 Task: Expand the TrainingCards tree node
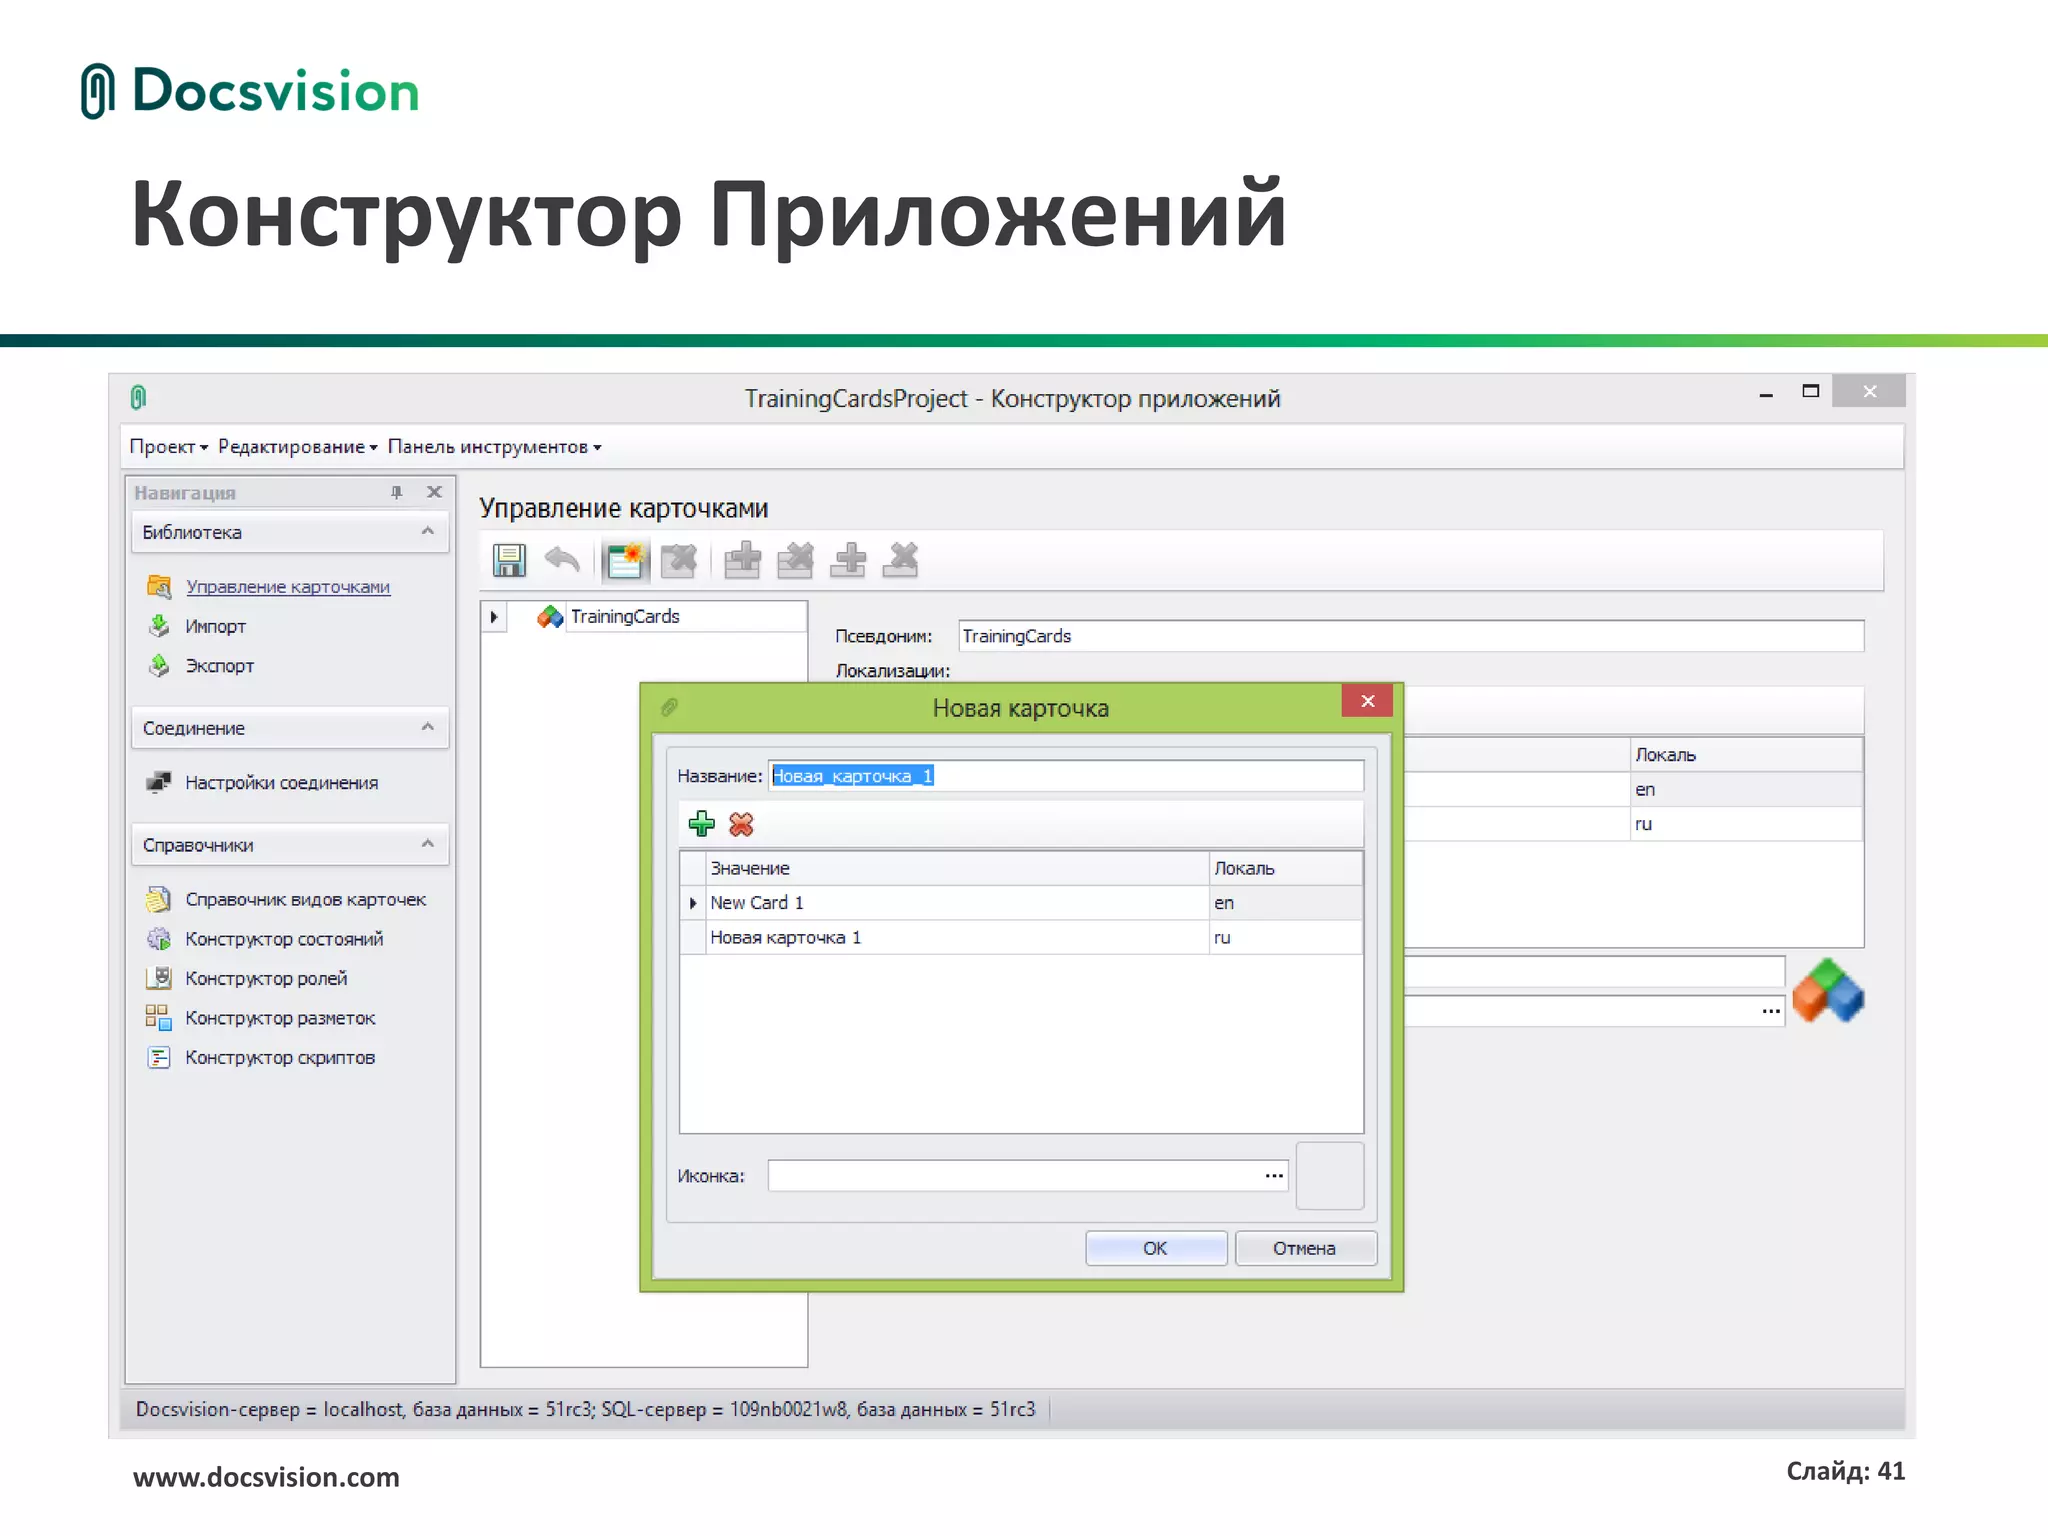pos(494,617)
